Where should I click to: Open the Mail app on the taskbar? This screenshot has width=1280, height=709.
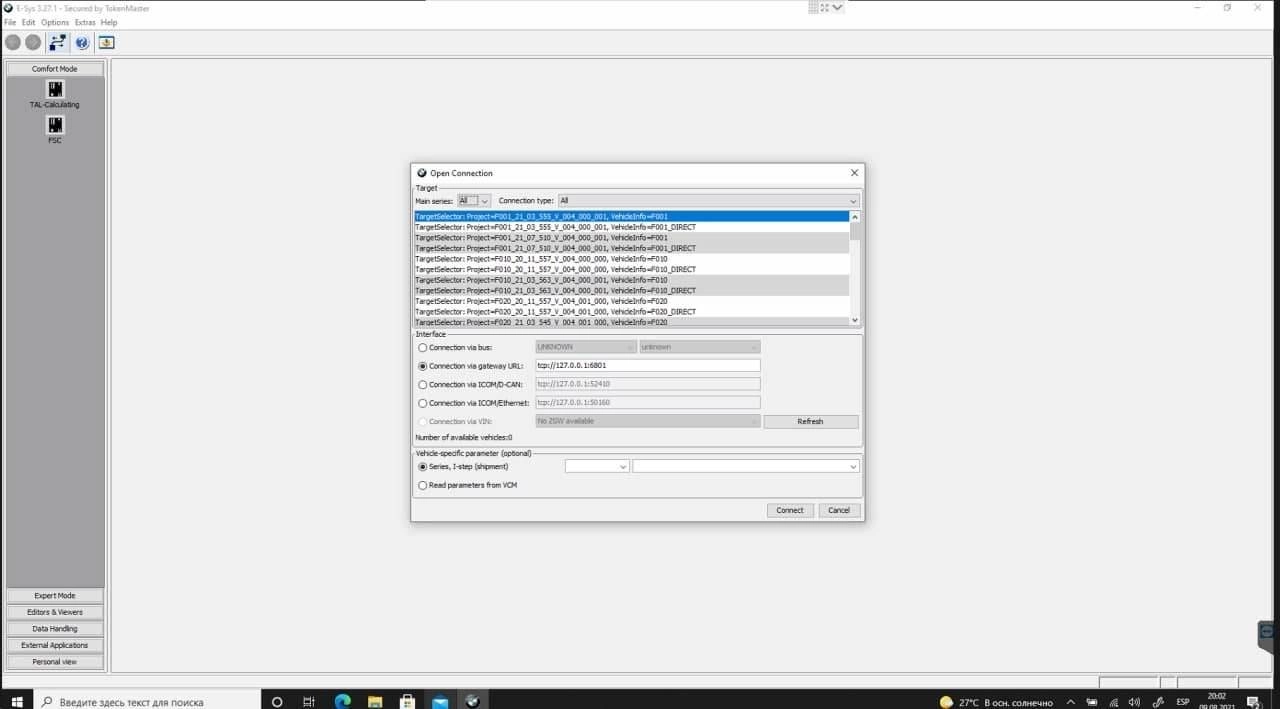440,702
